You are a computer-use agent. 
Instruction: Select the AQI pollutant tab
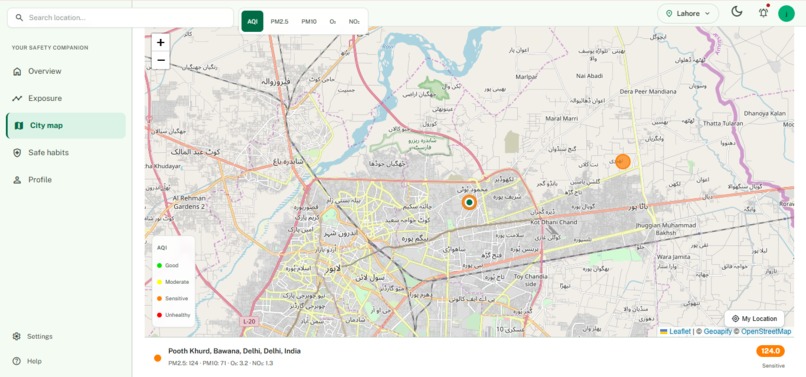[x=252, y=22]
